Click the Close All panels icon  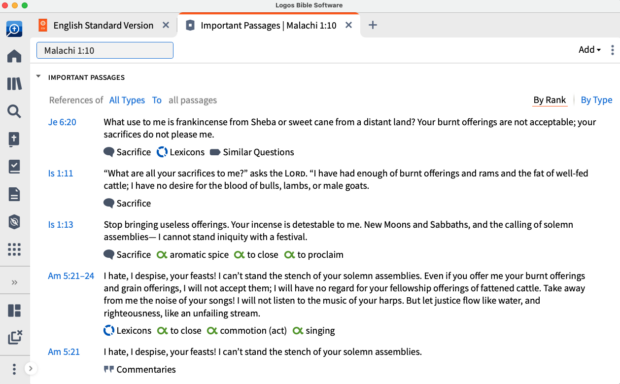15,337
